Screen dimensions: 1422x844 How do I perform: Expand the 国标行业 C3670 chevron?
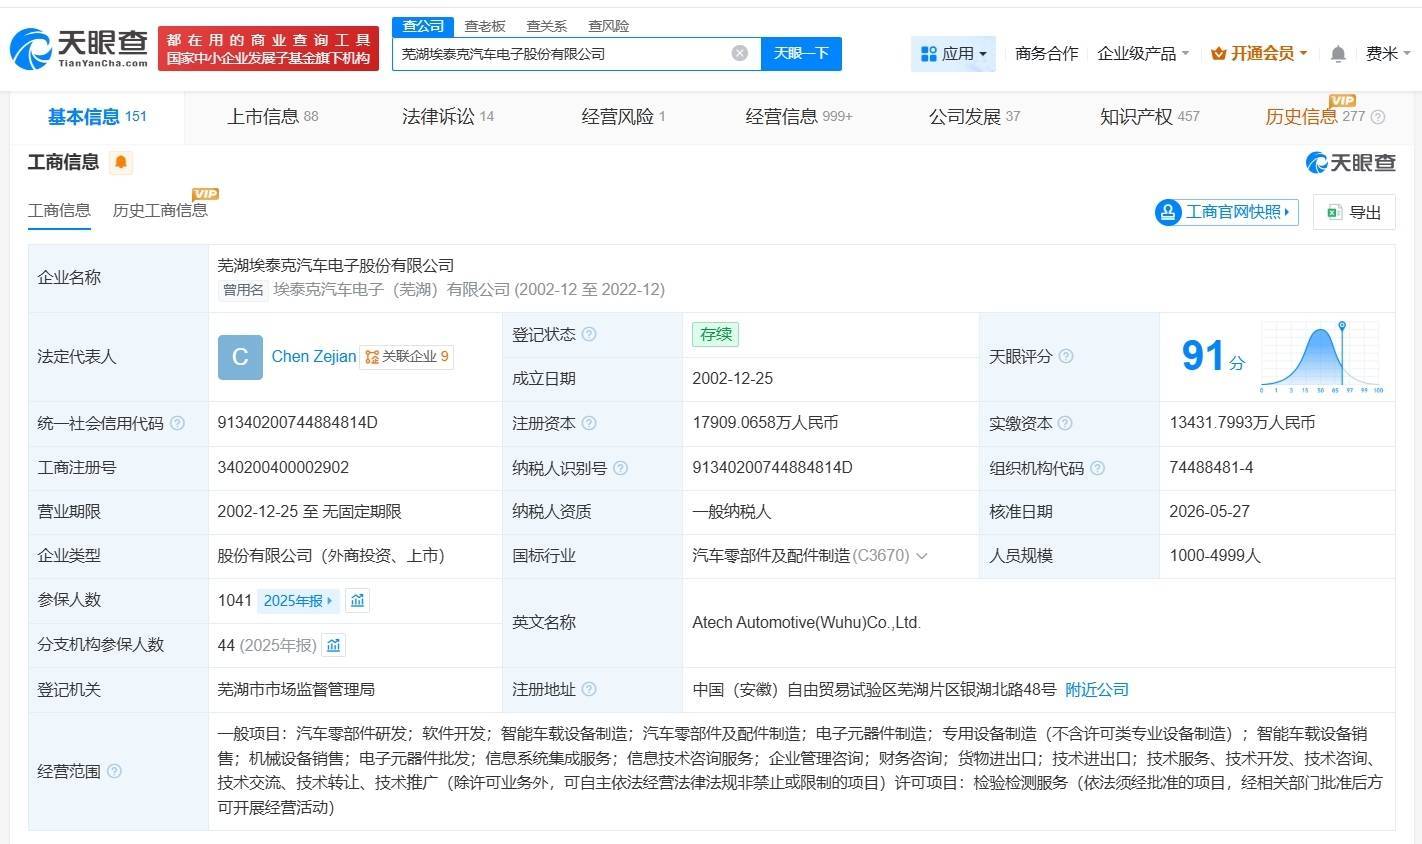921,556
